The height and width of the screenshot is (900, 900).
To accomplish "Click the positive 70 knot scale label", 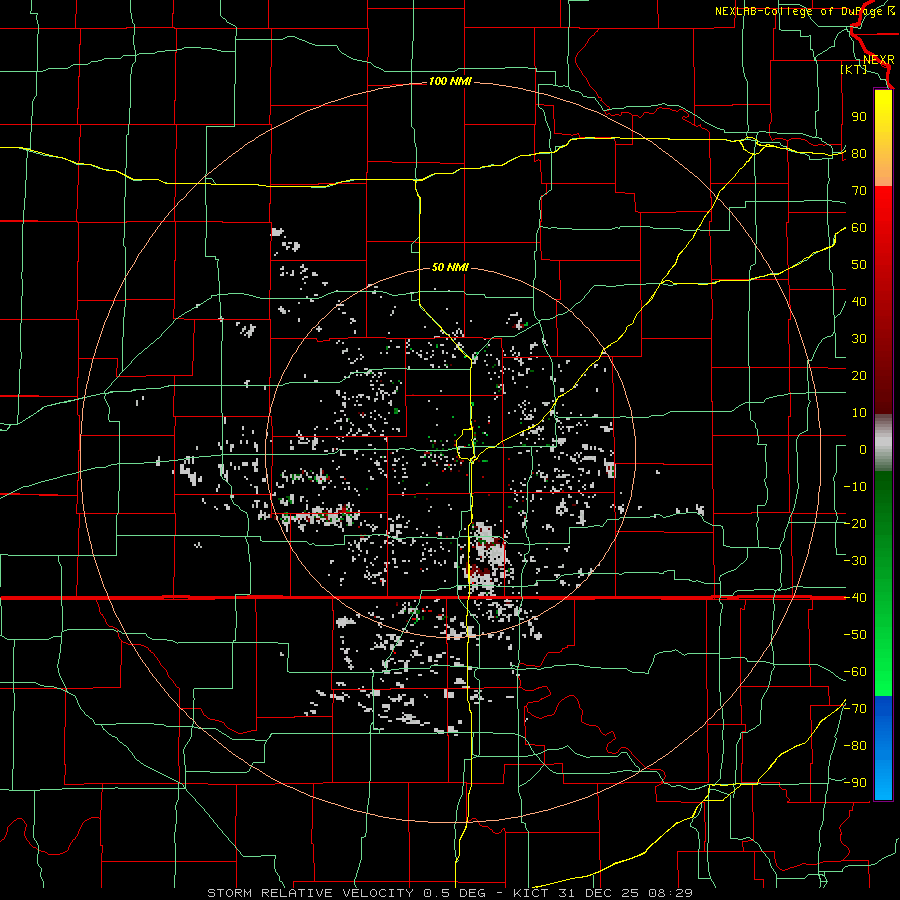I will coord(859,191).
